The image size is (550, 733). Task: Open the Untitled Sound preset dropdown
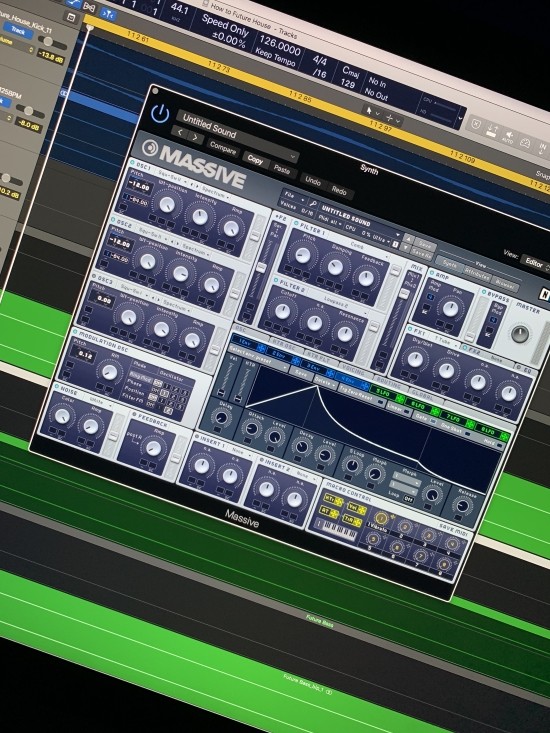tap(238, 137)
